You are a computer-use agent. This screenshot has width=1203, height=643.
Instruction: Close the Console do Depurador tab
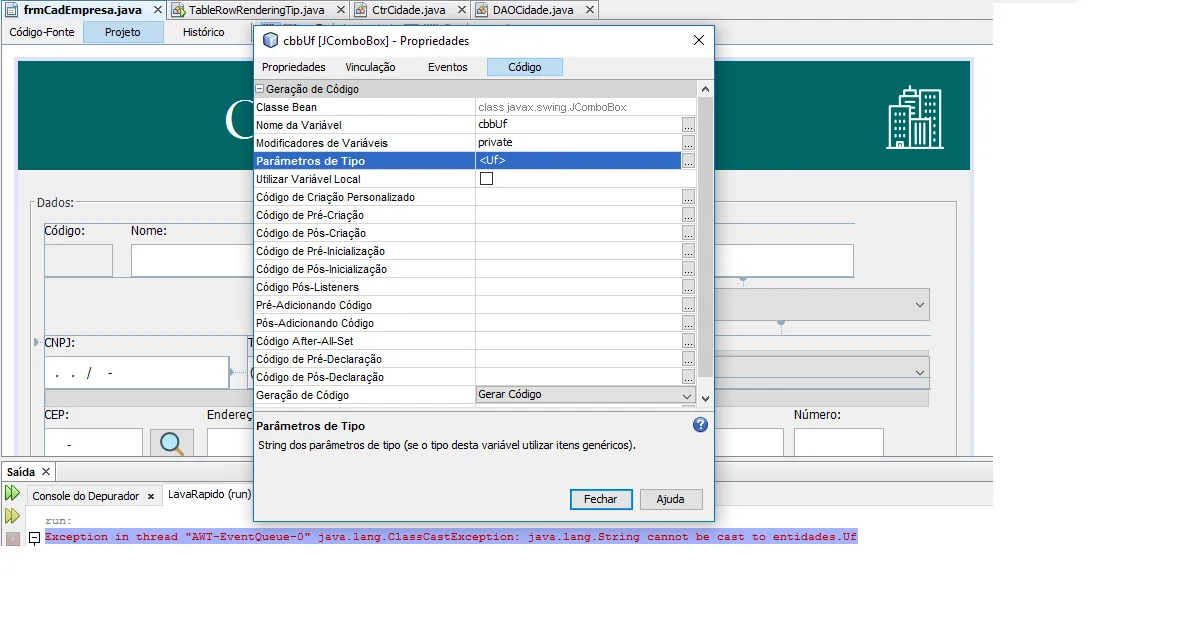click(153, 496)
